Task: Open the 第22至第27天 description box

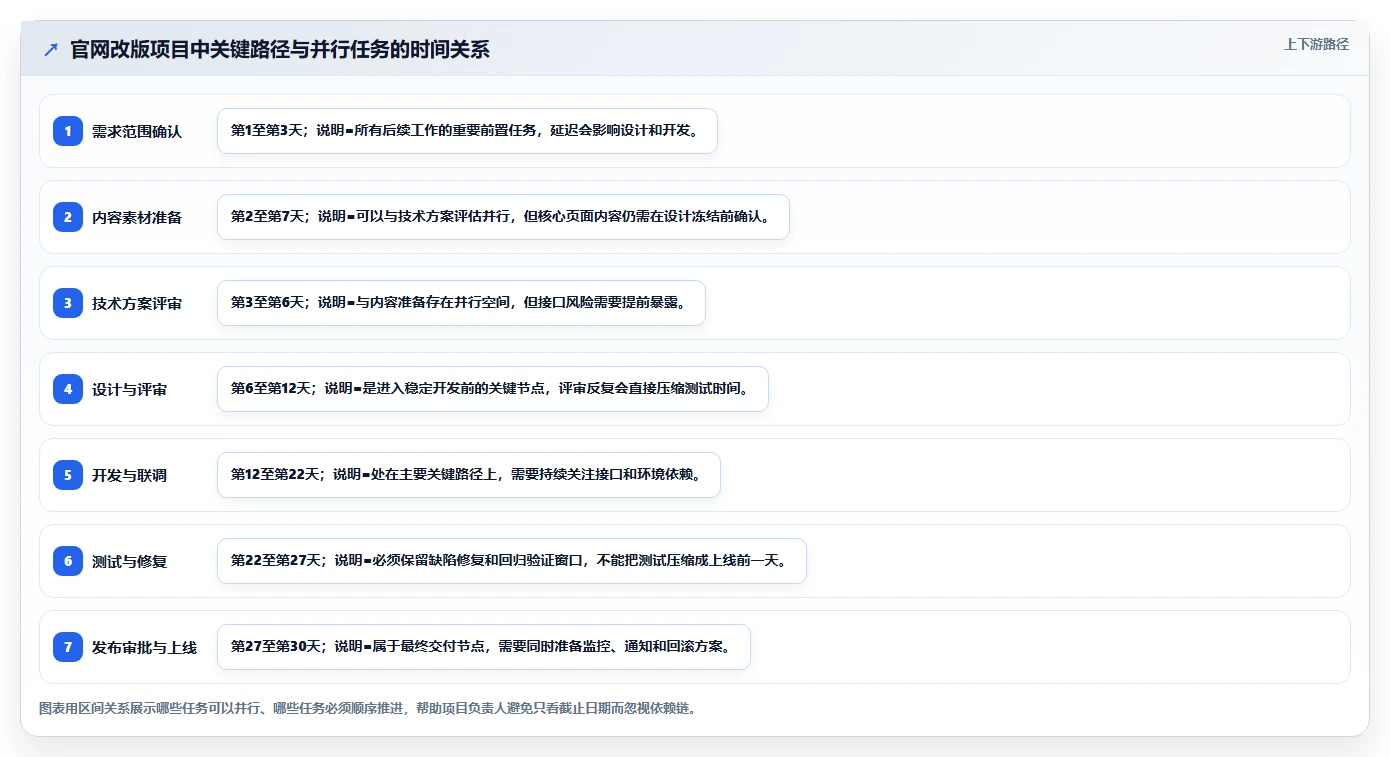Action: pos(511,561)
